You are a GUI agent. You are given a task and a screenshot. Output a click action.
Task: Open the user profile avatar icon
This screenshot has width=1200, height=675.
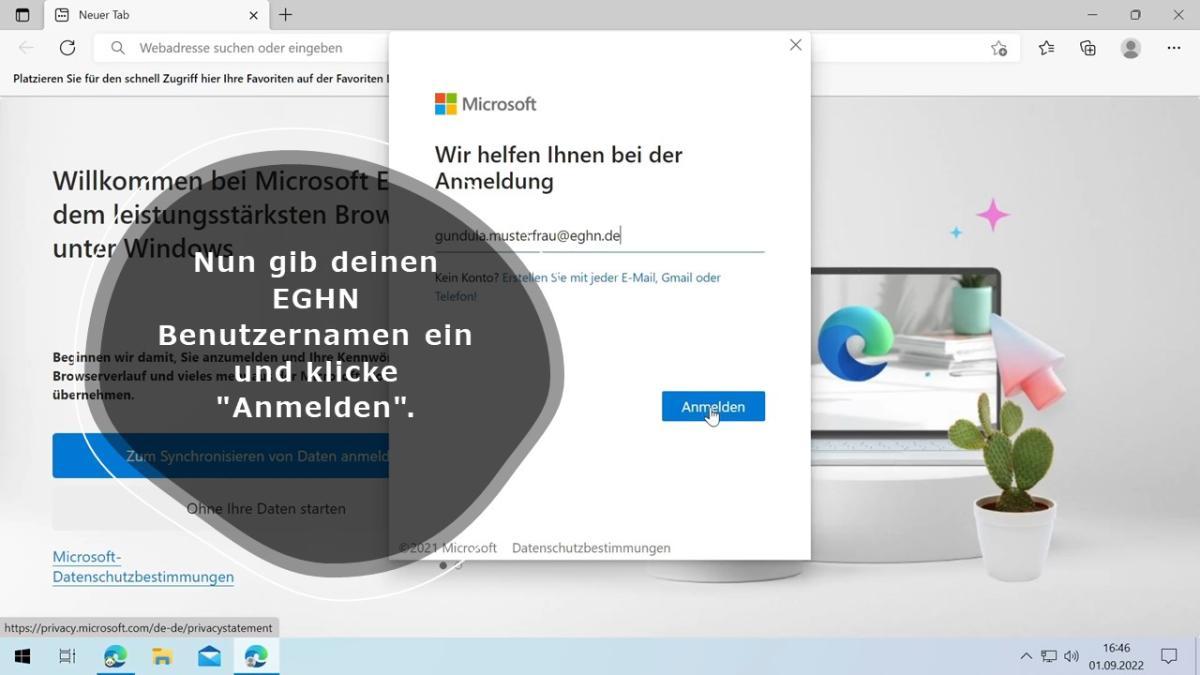coord(1131,48)
